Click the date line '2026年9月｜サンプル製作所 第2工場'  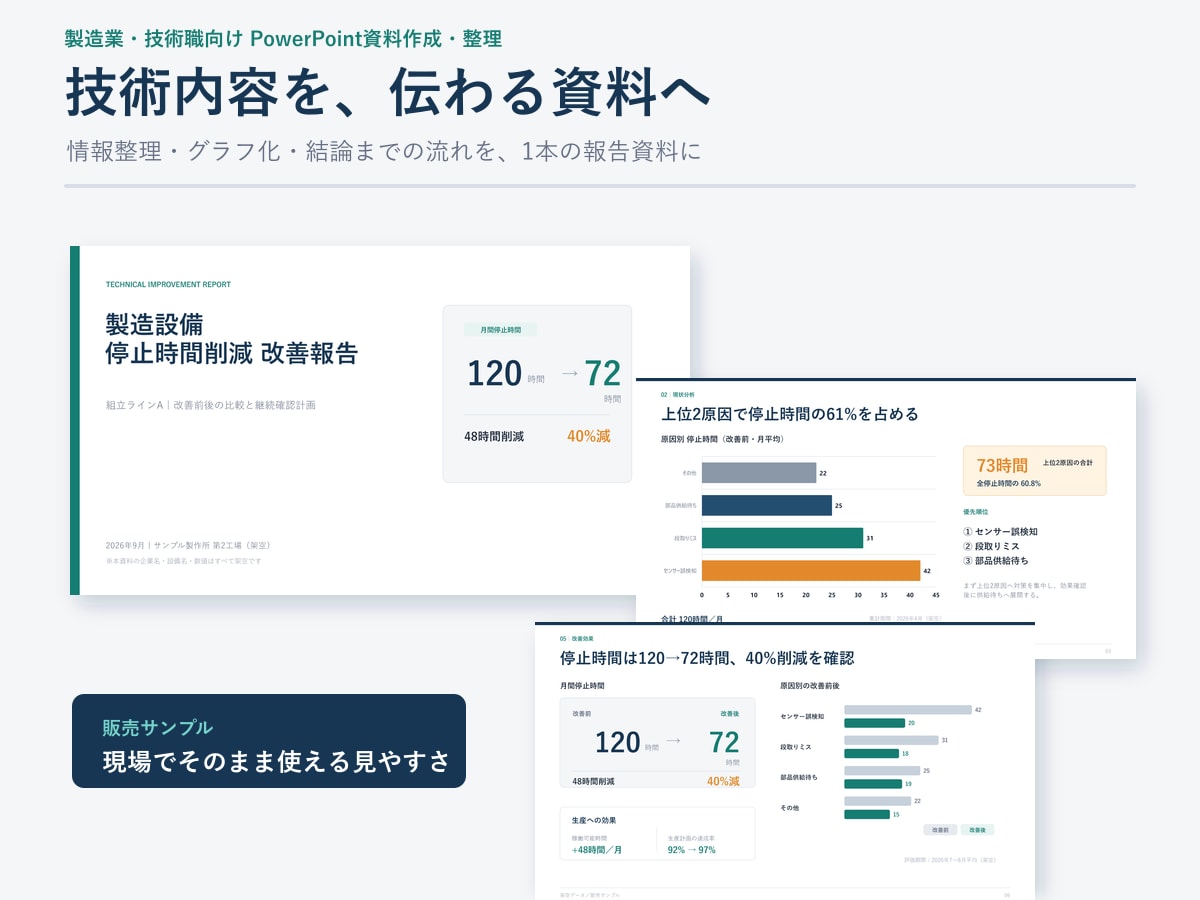pos(188,545)
